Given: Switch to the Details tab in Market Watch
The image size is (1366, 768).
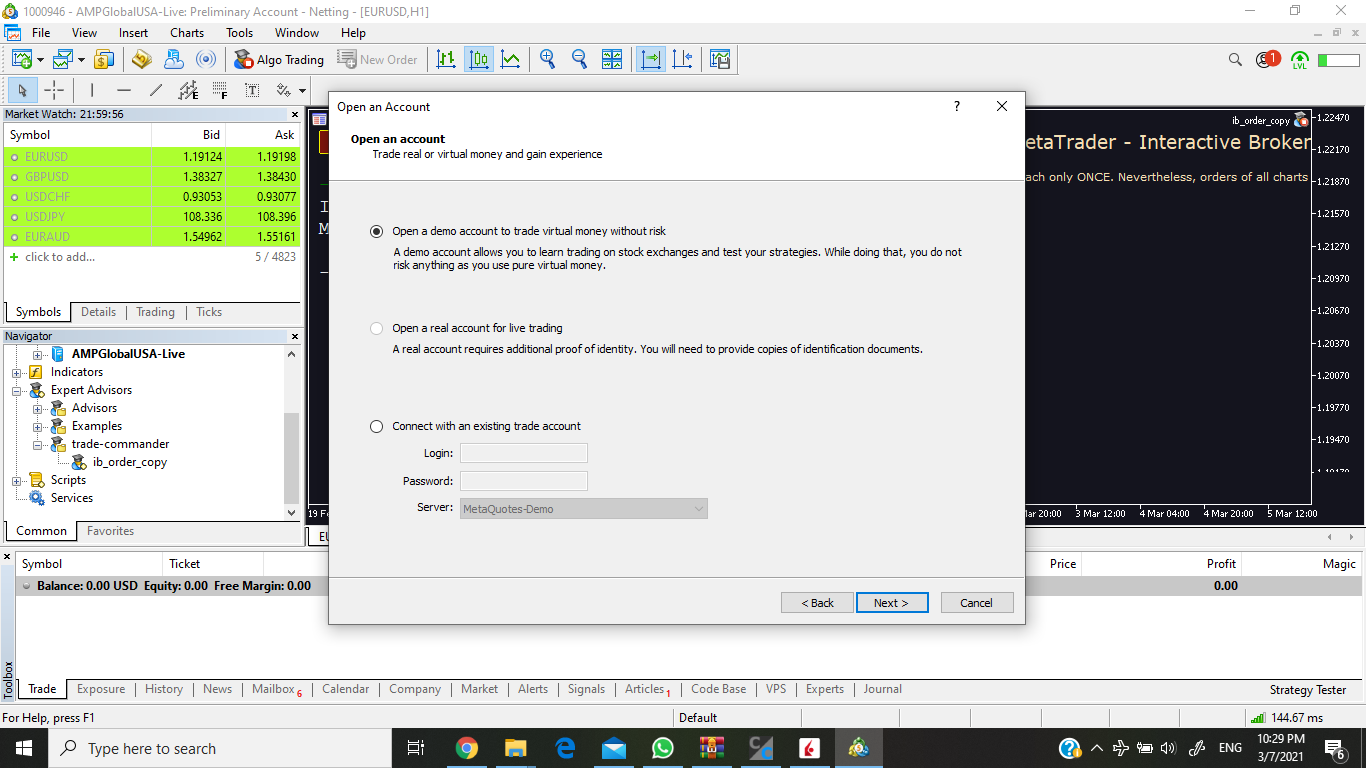Looking at the screenshot, I should (x=98, y=312).
